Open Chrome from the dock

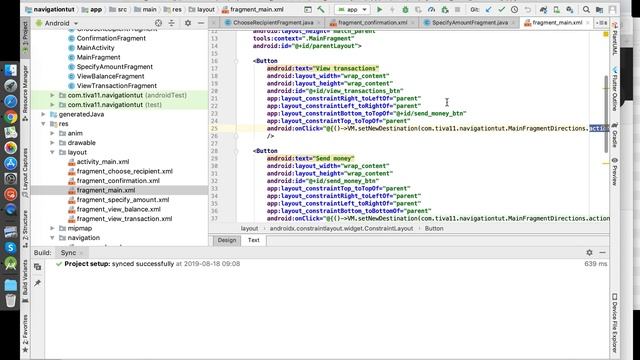tap(11, 117)
